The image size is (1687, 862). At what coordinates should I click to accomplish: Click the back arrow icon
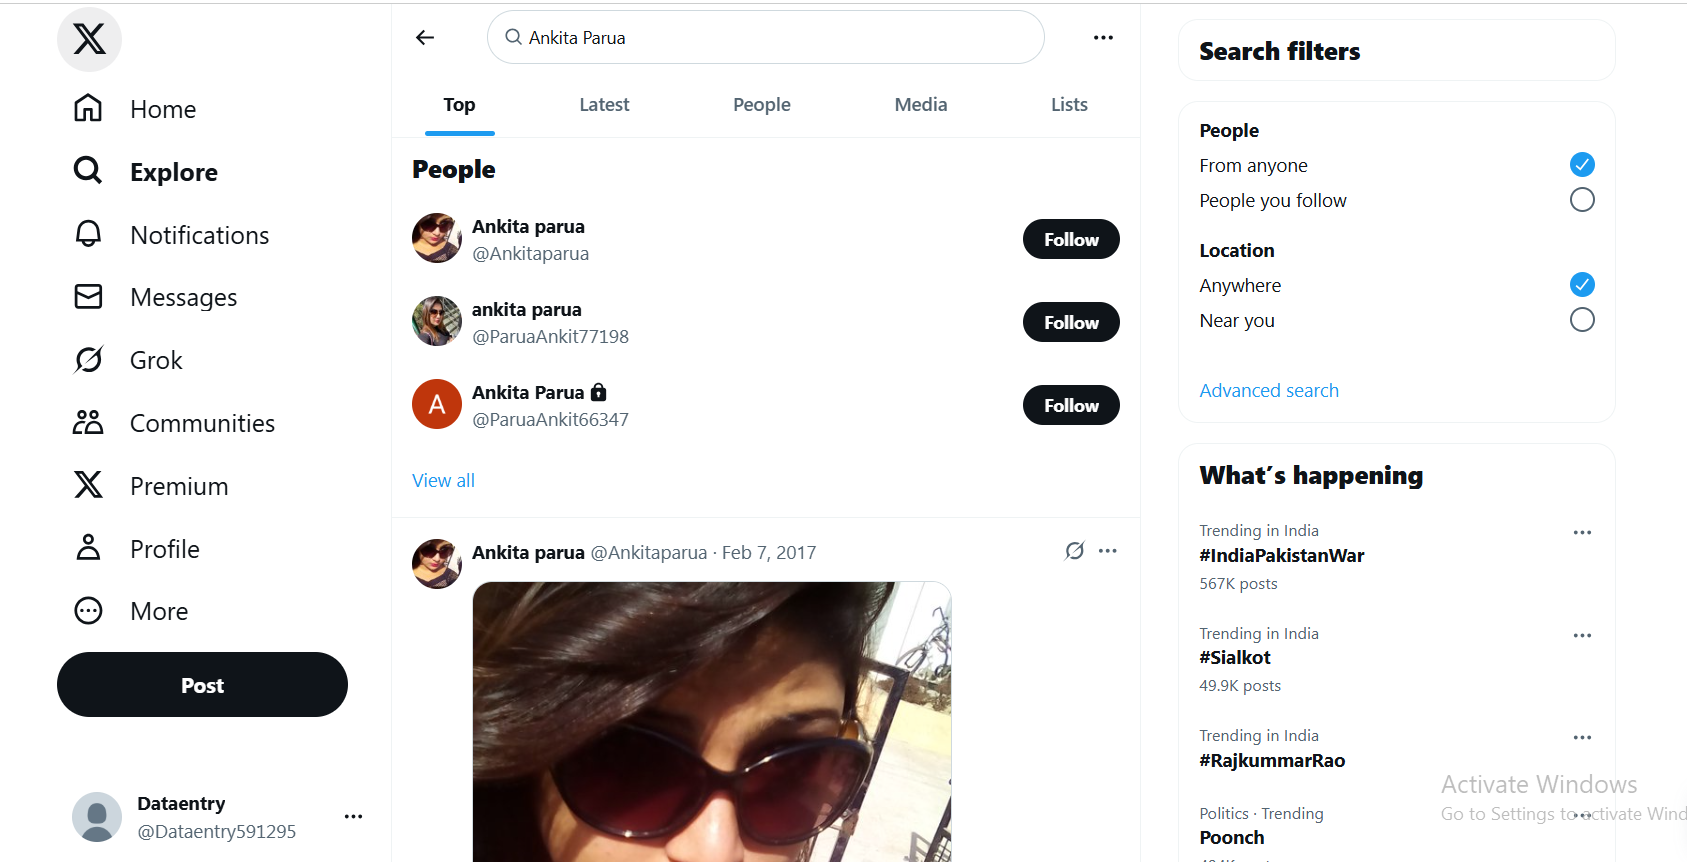[425, 38]
